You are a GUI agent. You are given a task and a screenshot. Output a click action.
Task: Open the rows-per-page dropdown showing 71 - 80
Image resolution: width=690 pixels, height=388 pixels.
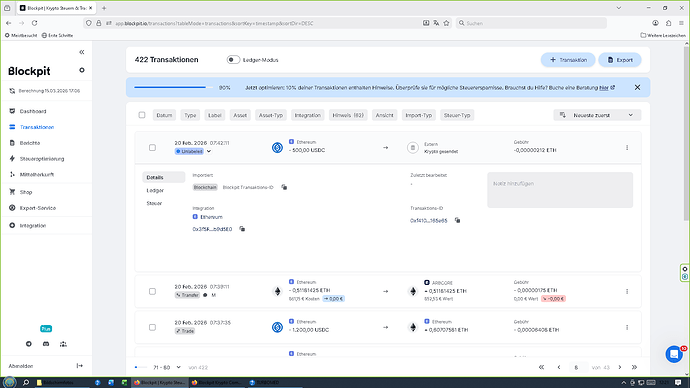coord(167,367)
